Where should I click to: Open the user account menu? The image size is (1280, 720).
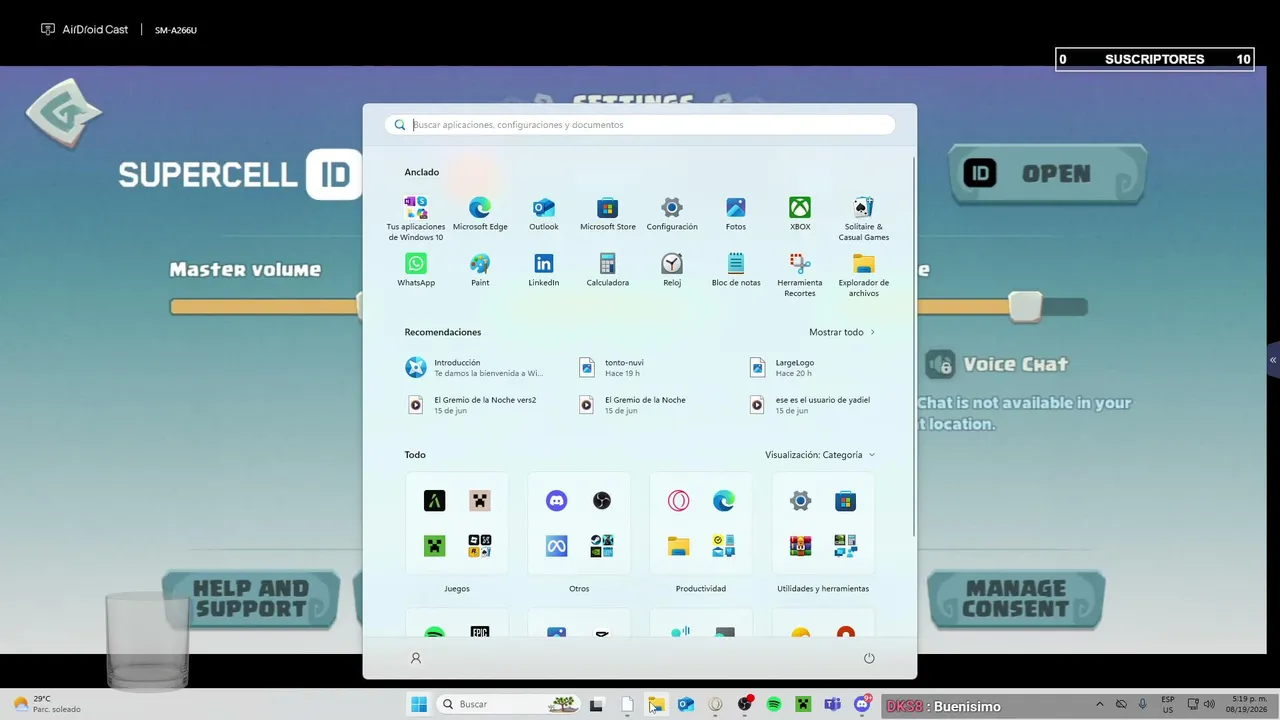[x=416, y=658]
